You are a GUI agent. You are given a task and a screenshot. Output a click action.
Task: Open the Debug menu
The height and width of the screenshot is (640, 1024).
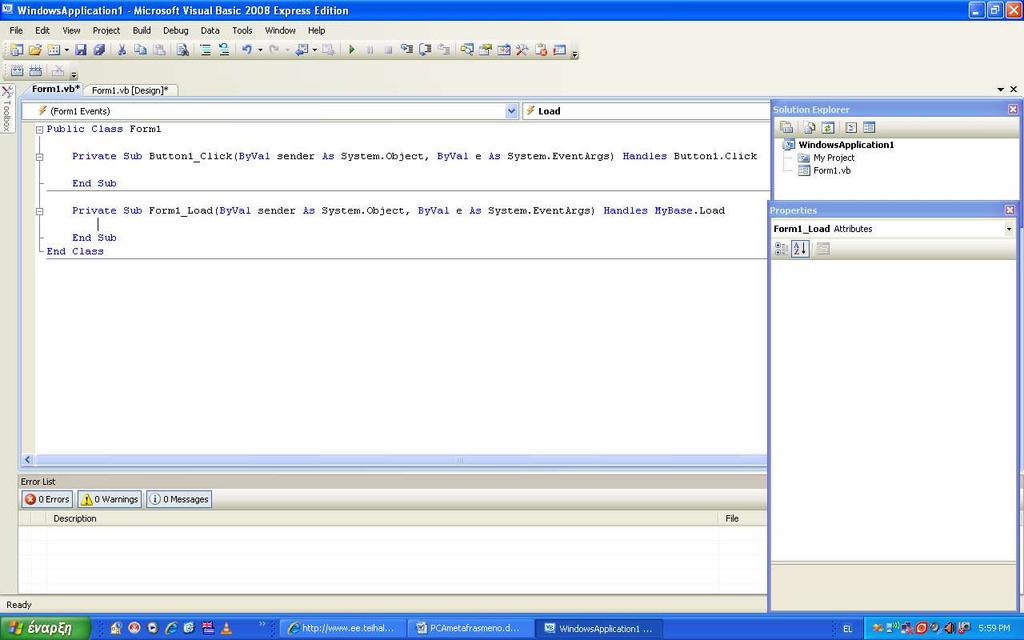coord(176,31)
